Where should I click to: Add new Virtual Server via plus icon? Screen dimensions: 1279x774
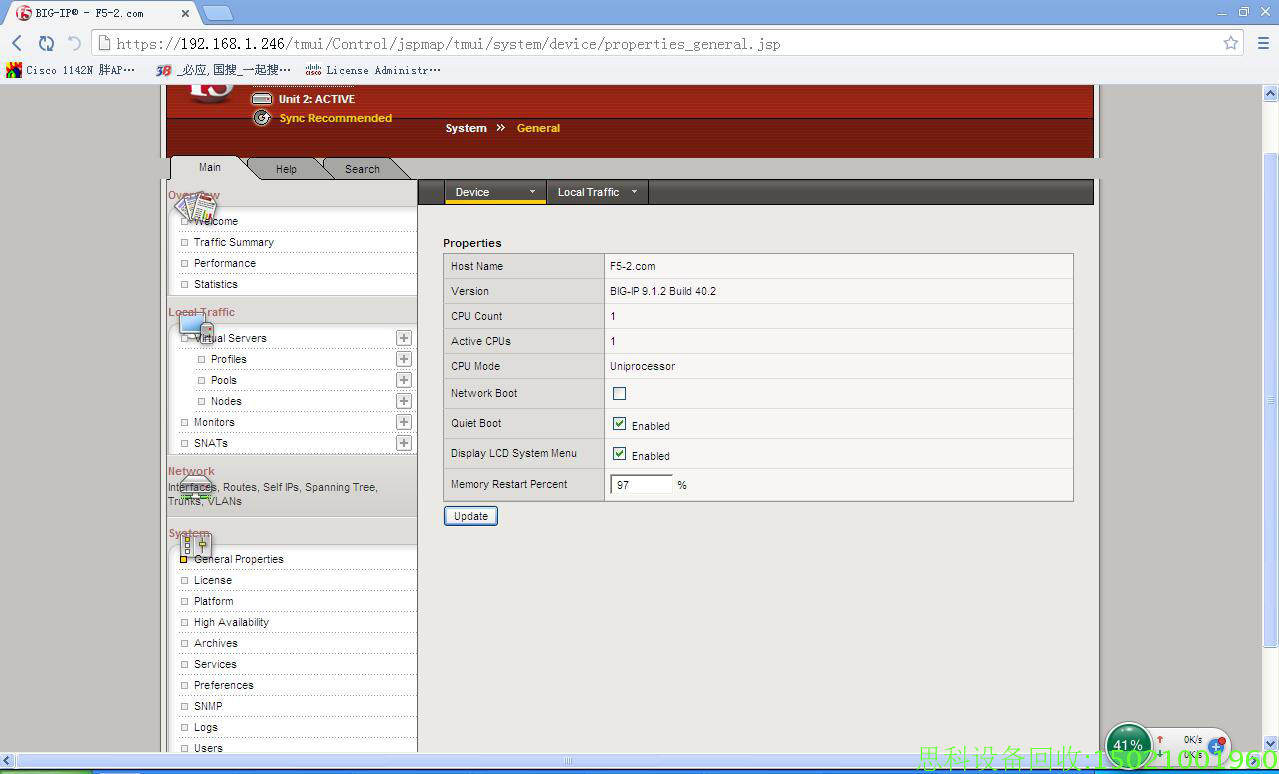point(404,338)
